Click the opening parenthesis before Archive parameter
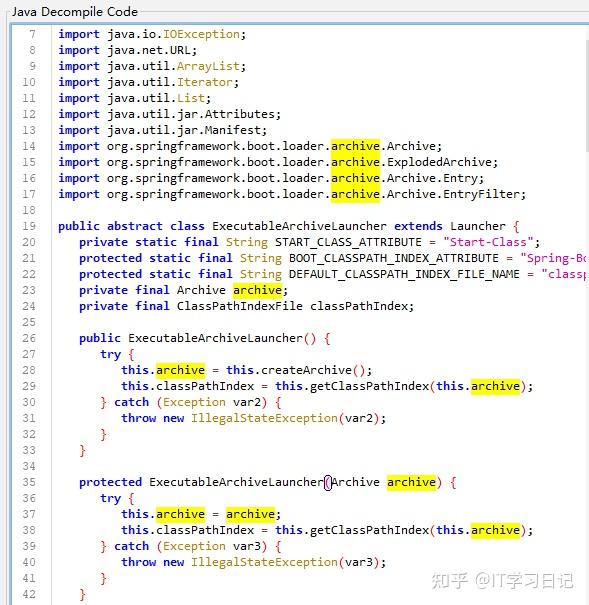Screen dimensions: 589x605 point(328,482)
